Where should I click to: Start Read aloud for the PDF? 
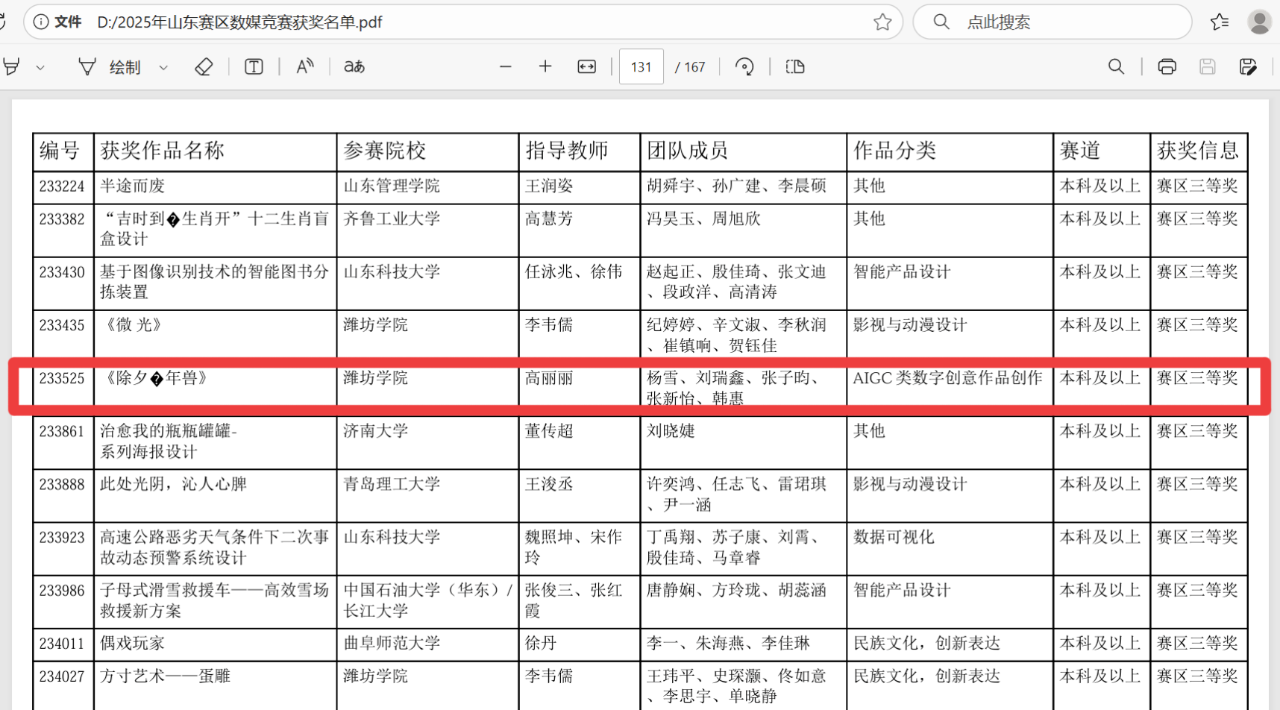(305, 67)
